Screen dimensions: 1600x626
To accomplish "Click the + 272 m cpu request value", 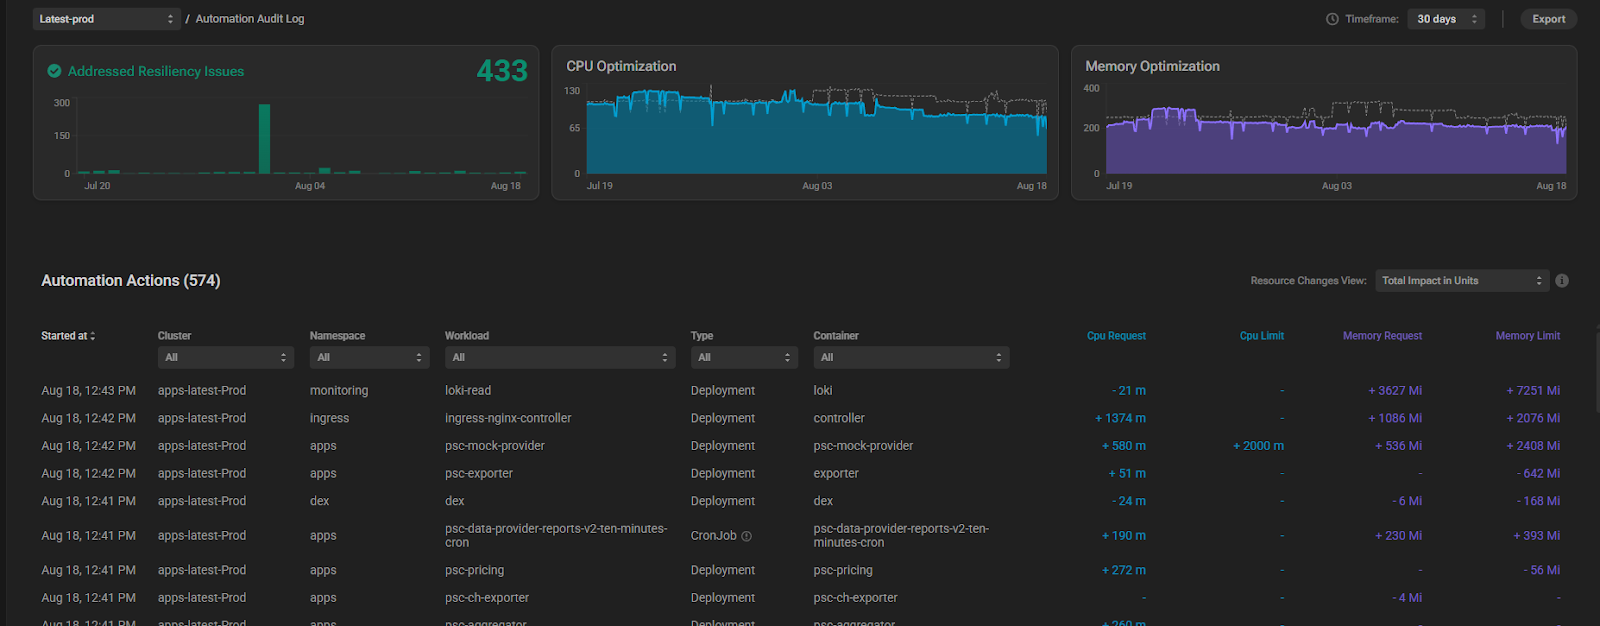I will [x=1124, y=570].
